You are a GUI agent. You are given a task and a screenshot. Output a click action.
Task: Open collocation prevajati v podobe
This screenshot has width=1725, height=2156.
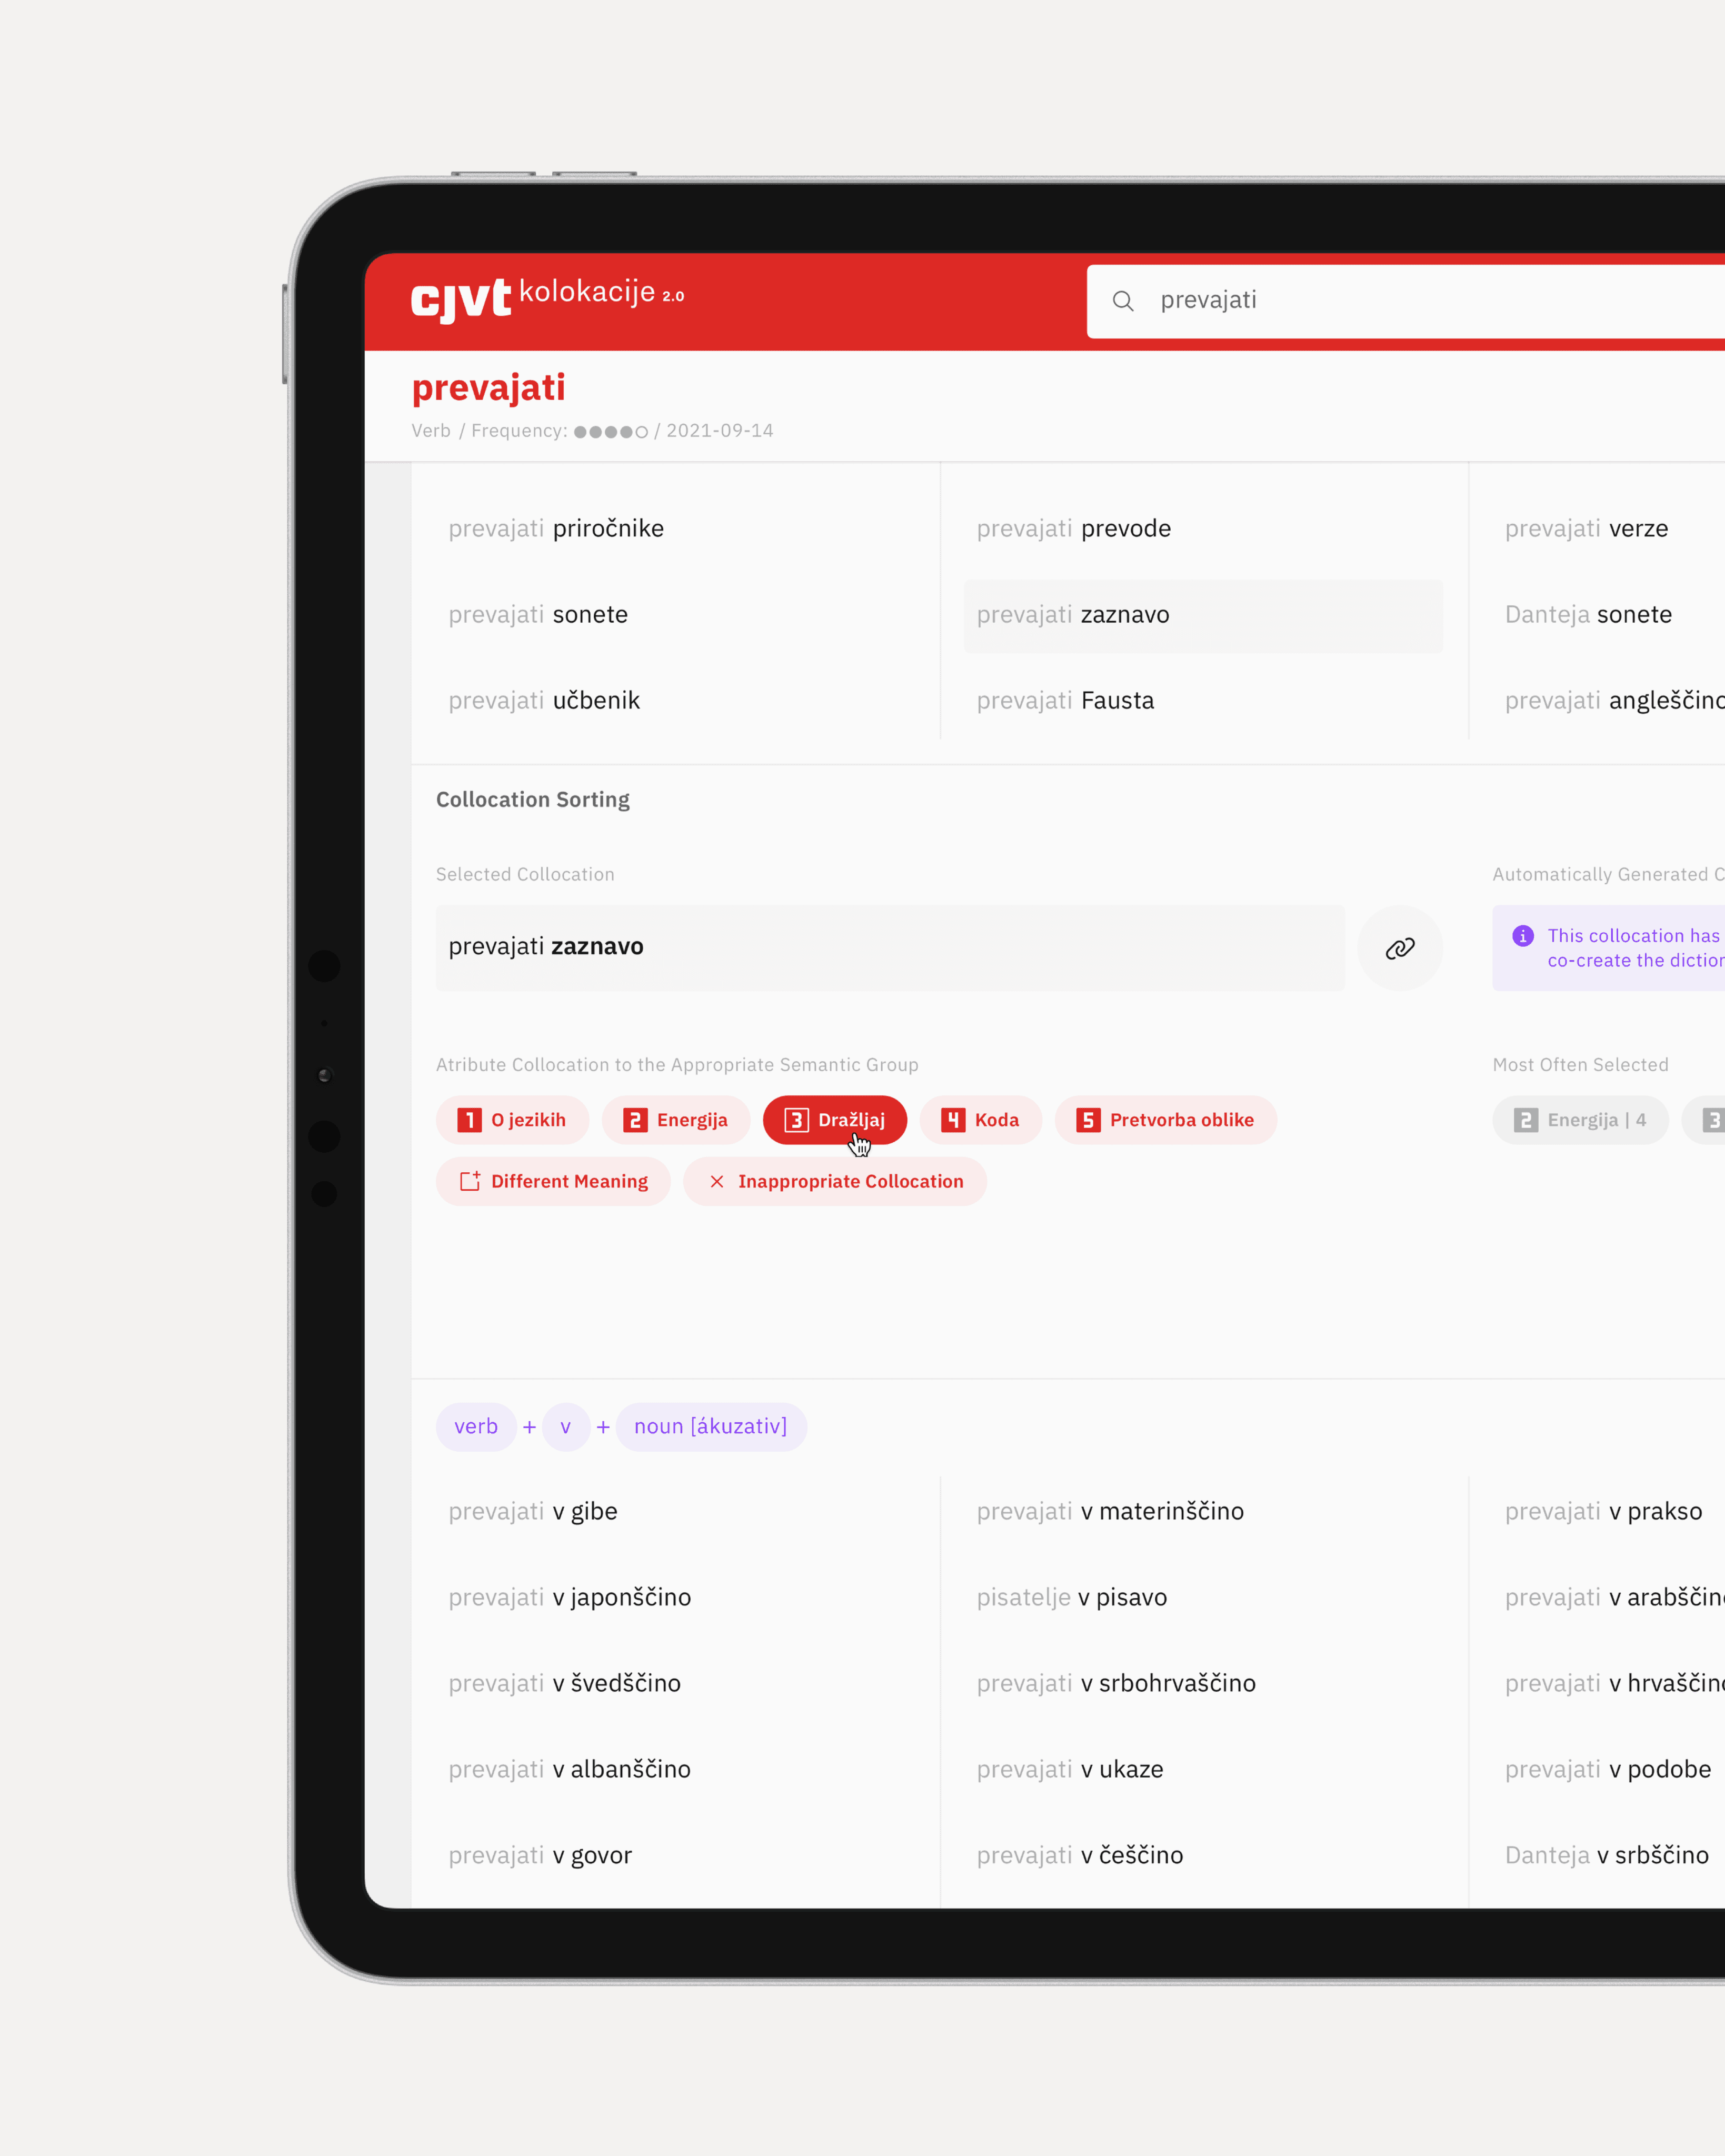pyautogui.click(x=1608, y=1769)
